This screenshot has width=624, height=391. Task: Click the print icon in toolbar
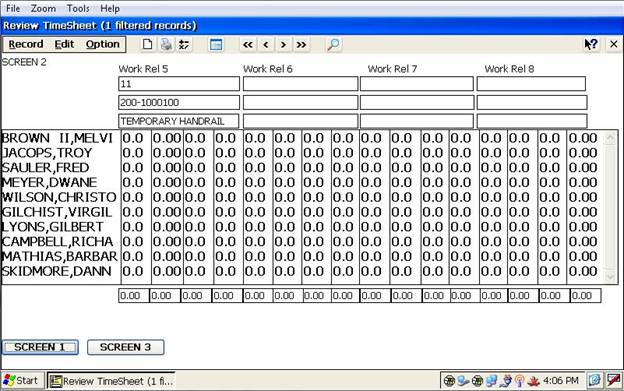click(166, 44)
